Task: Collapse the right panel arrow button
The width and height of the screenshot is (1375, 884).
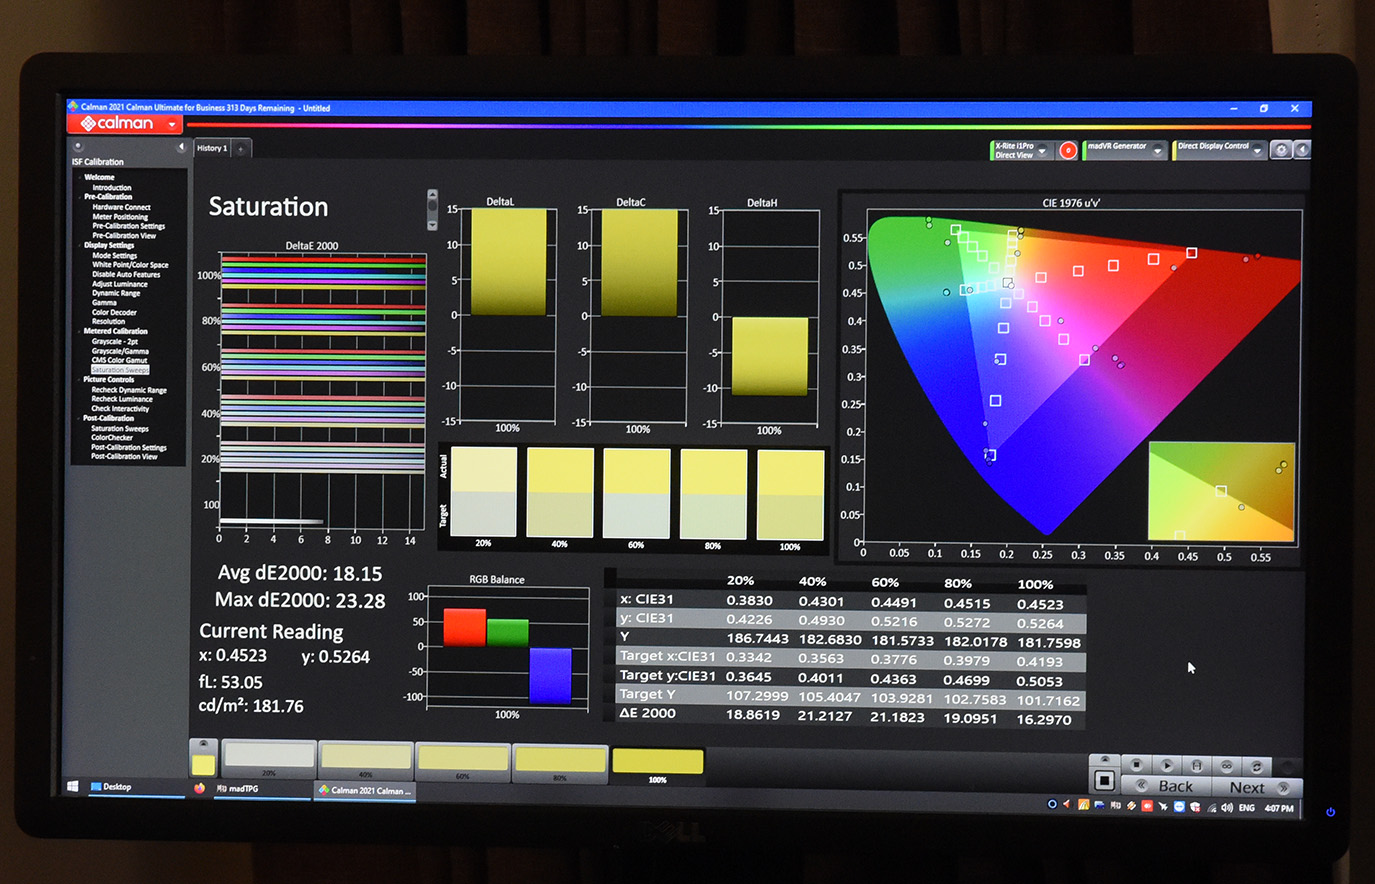Action: point(1302,150)
